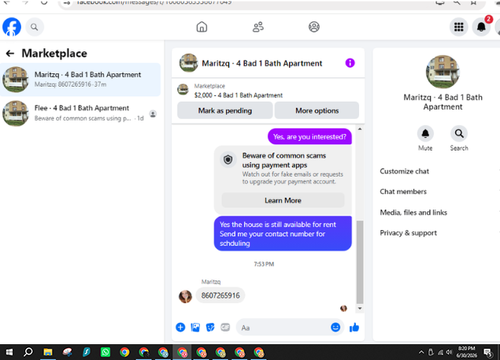Screen dimensions: 500x360
Task: Open the Groups icon in top navigation
Action: click(314, 27)
